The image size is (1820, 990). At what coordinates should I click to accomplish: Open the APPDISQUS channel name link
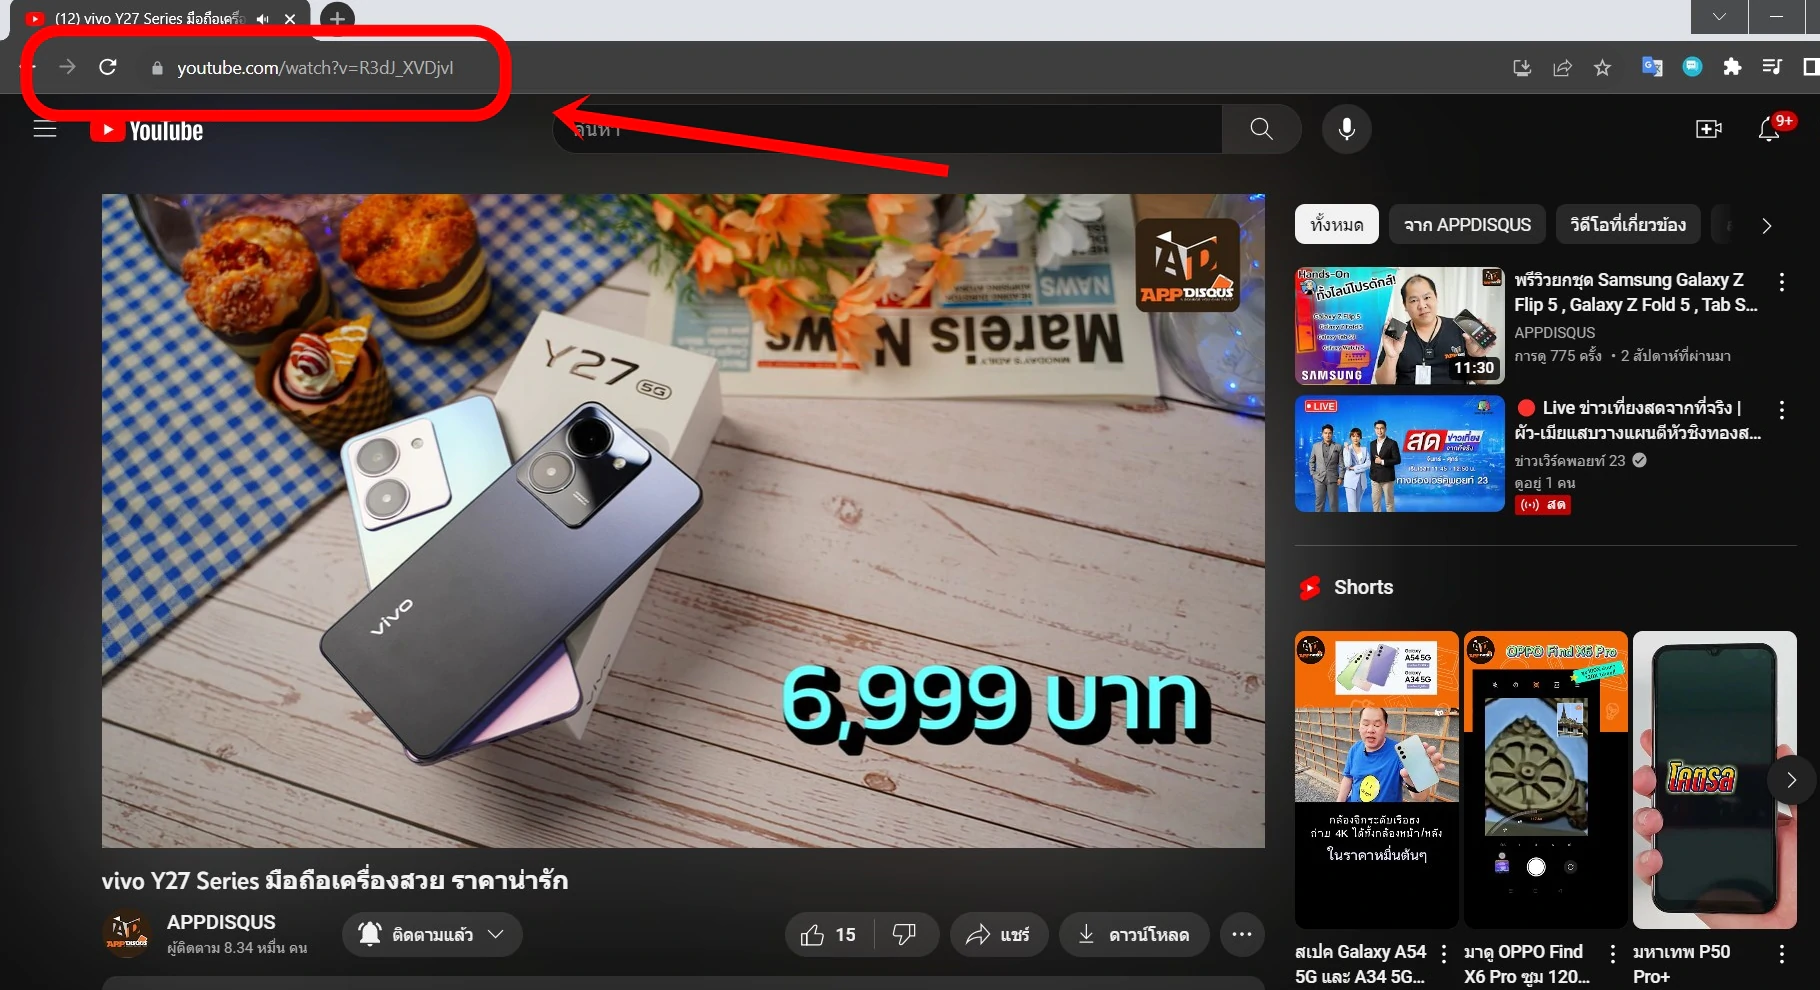tap(221, 922)
